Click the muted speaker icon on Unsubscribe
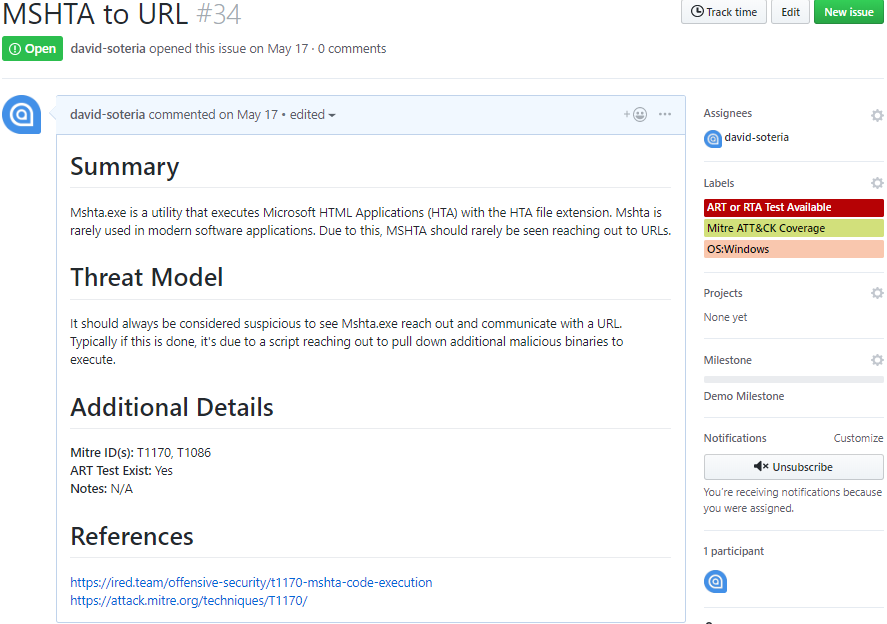The width and height of the screenshot is (887, 624). tap(762, 466)
